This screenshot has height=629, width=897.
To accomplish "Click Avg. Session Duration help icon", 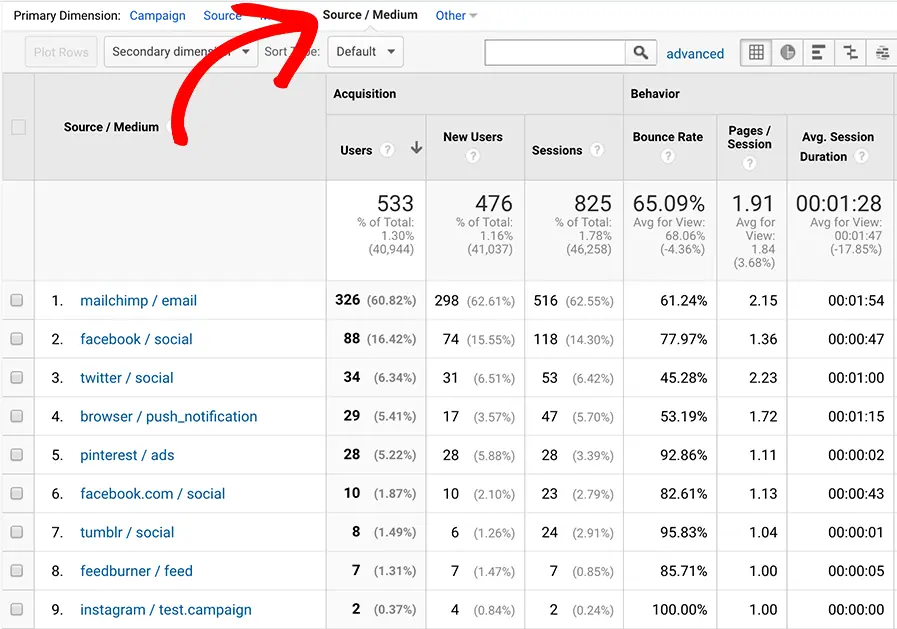I will tap(861, 156).
